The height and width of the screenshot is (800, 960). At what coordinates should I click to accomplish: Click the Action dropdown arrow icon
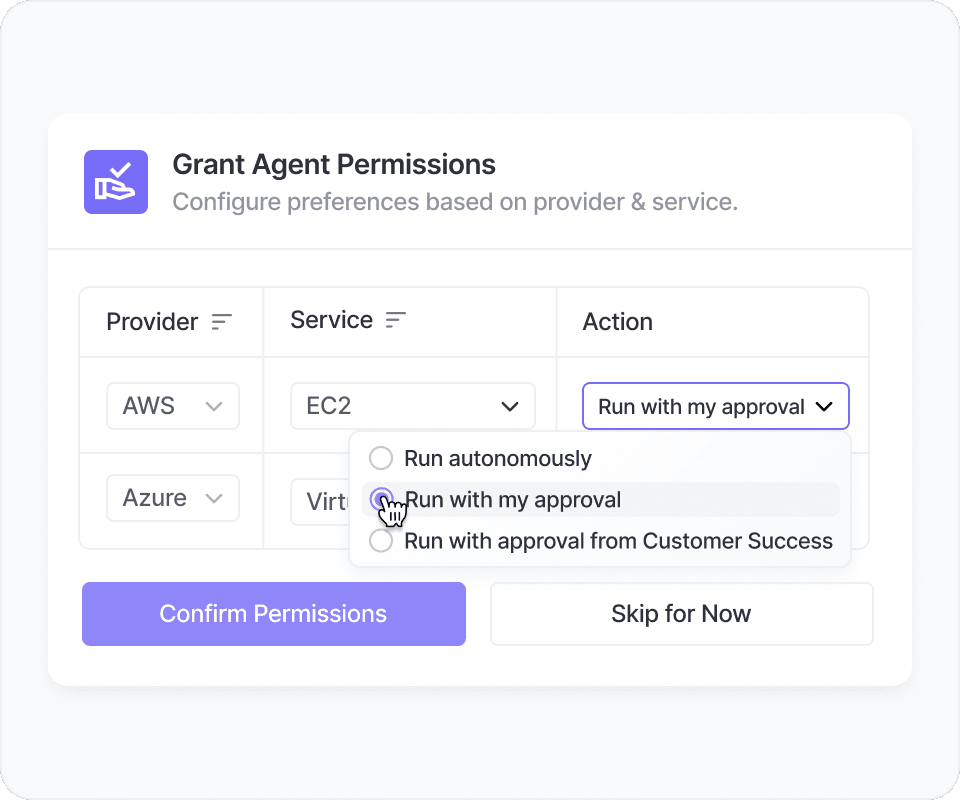tap(824, 407)
